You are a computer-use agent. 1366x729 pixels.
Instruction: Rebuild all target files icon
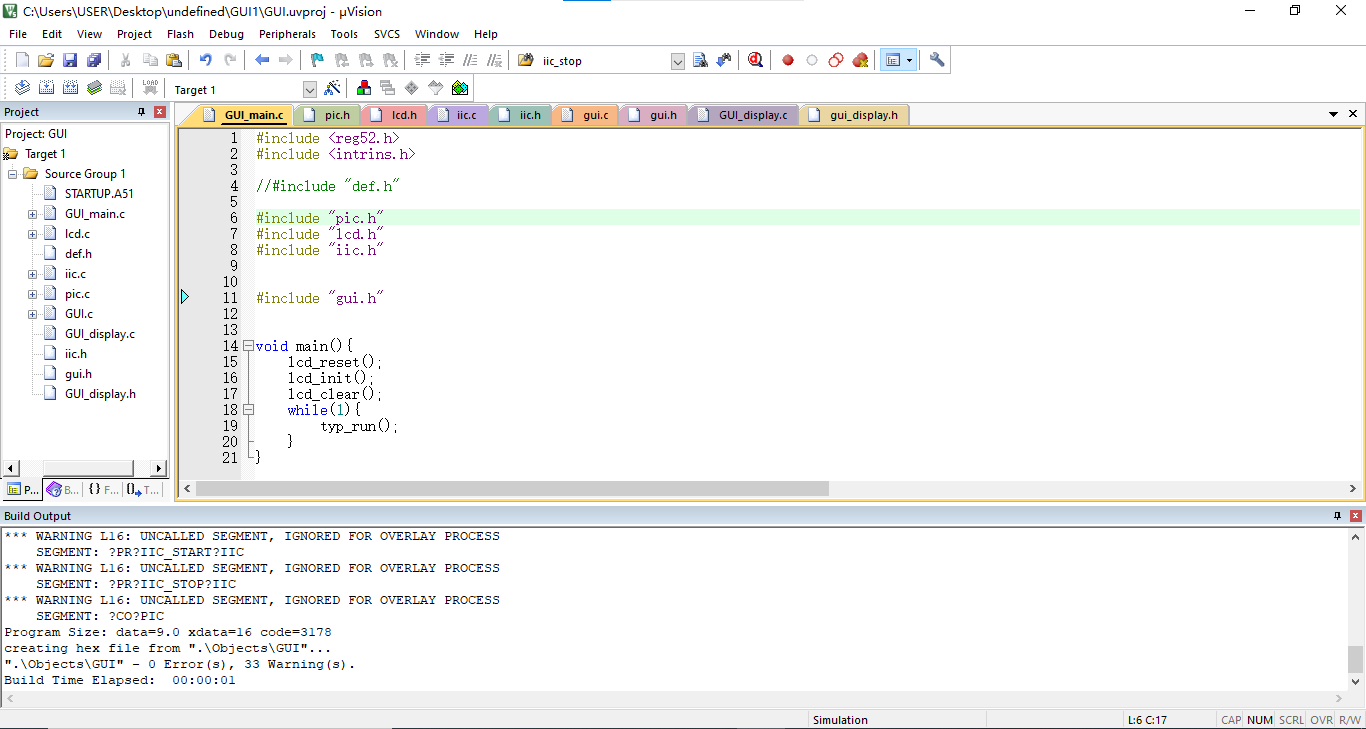point(70,88)
